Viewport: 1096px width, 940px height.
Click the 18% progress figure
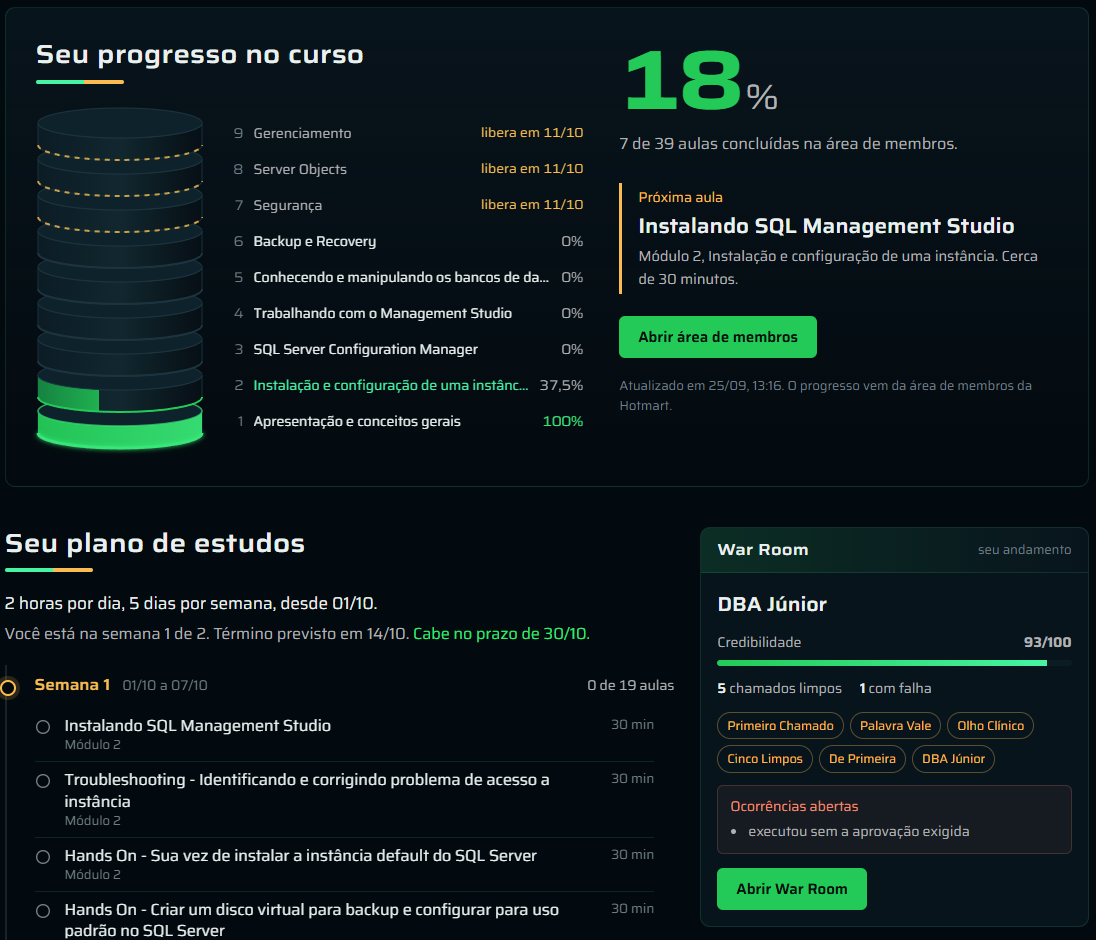pos(700,81)
